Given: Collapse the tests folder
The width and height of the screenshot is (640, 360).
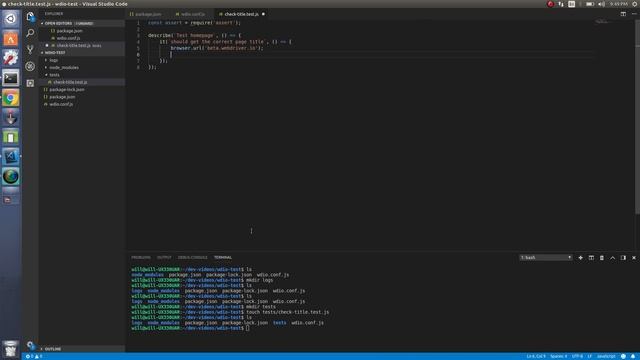Looking at the screenshot, I should [x=54, y=75].
